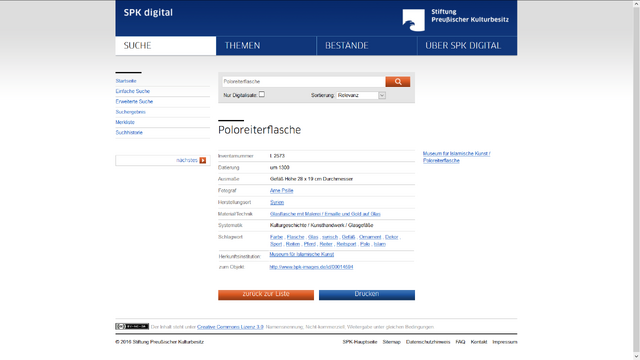Open the Museum für Islamische Kunst / Poloreiterflasche link

pyautogui.click(x=456, y=157)
